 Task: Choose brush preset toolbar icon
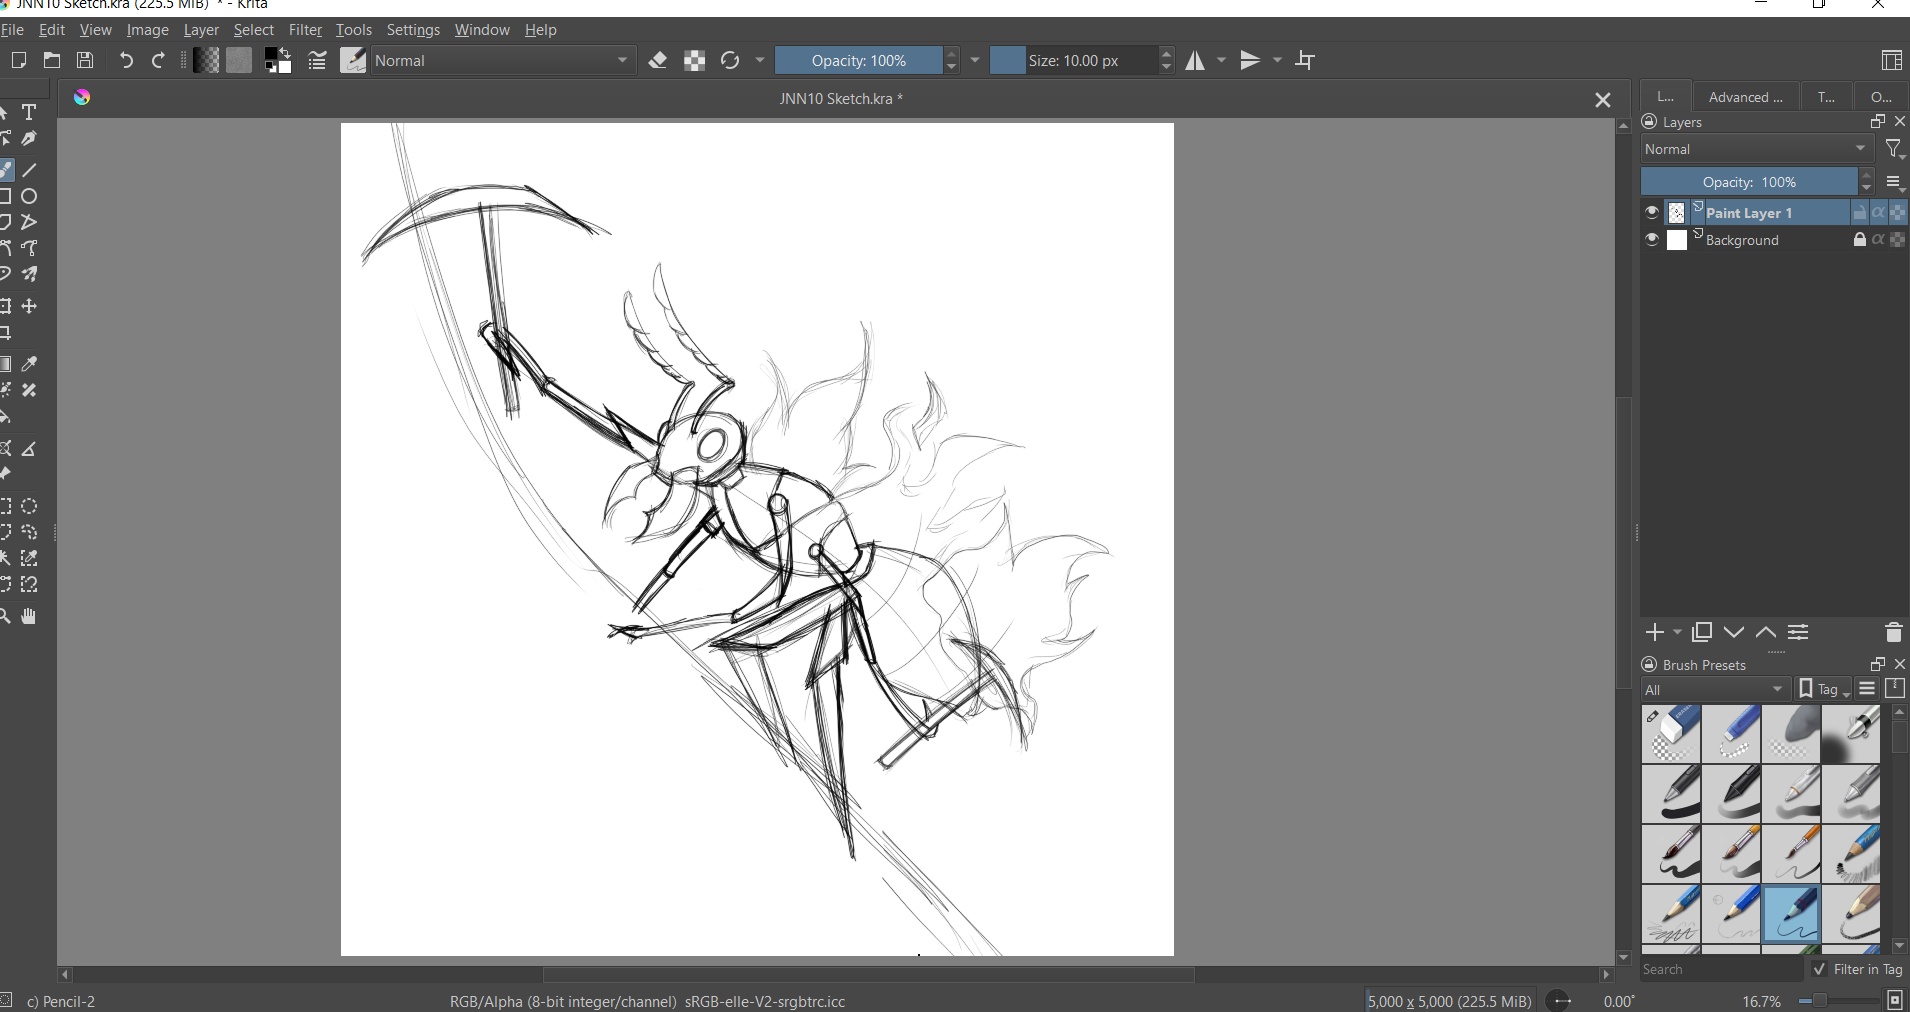click(353, 61)
